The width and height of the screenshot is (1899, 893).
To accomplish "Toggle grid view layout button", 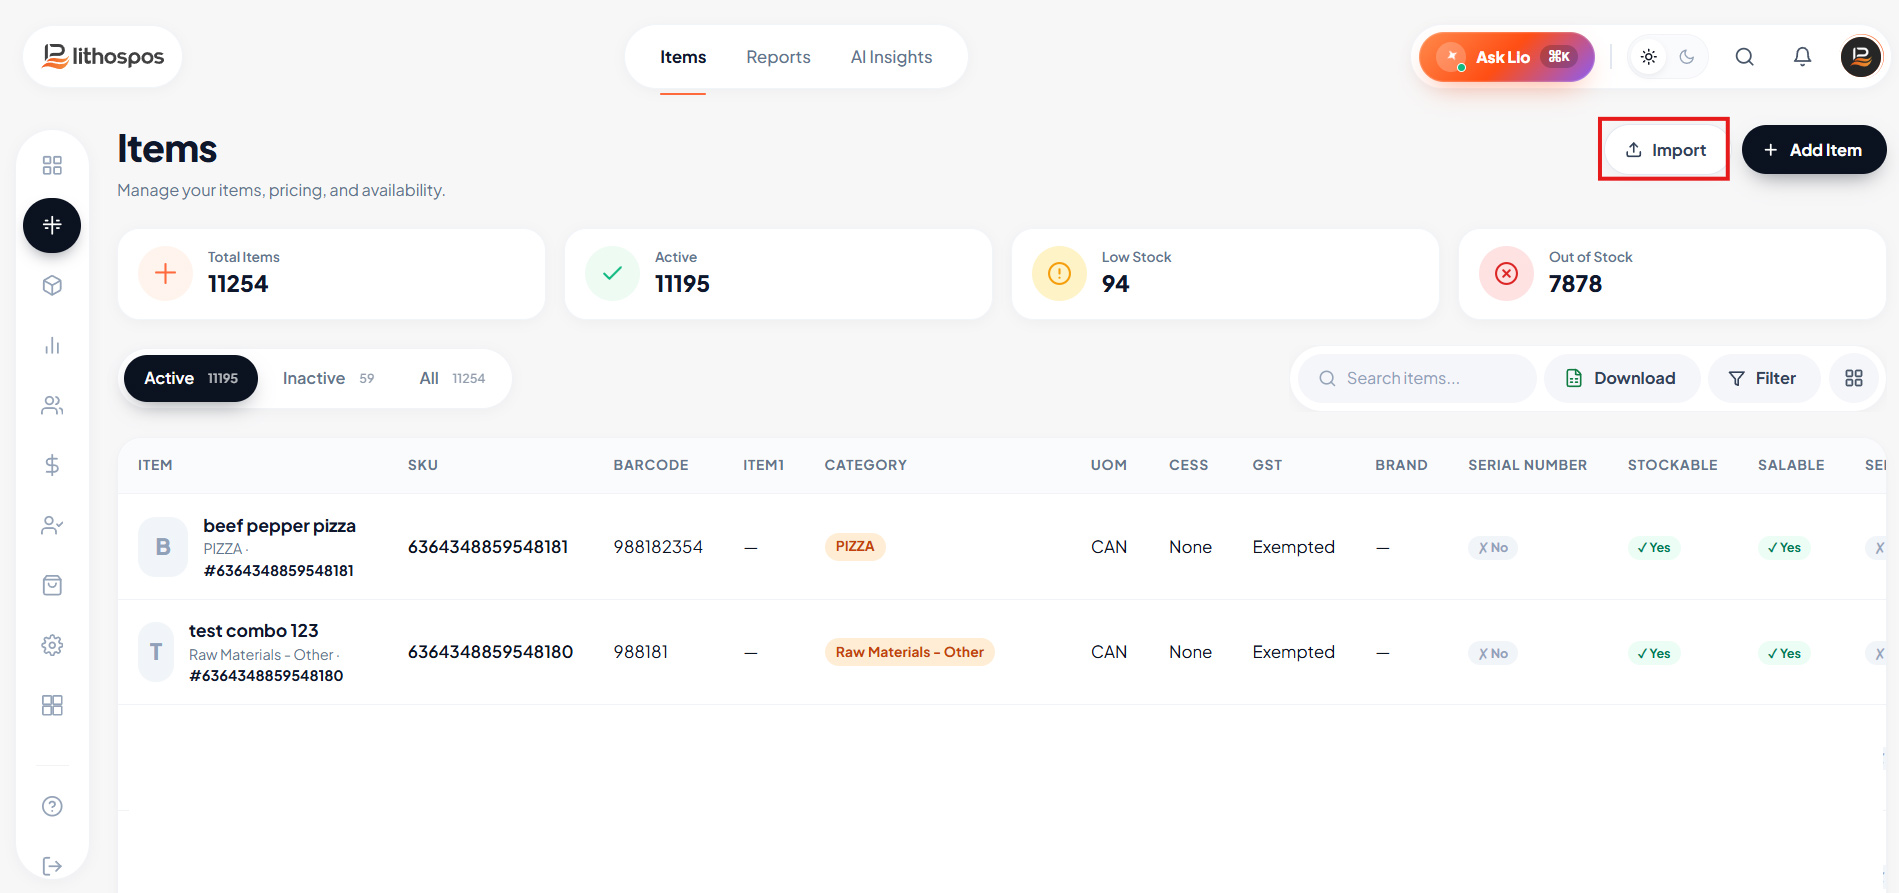I will point(1854,378).
